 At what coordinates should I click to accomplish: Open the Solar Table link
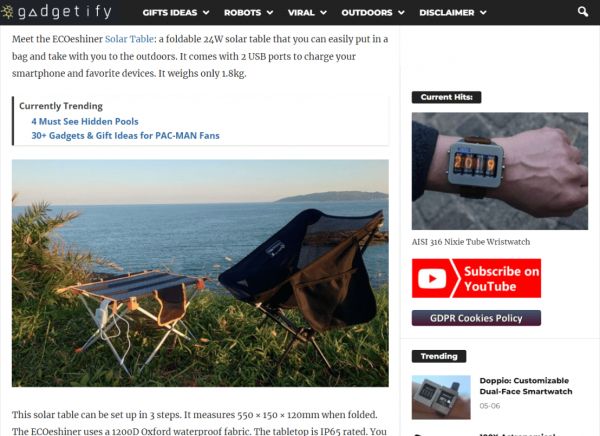(129, 39)
